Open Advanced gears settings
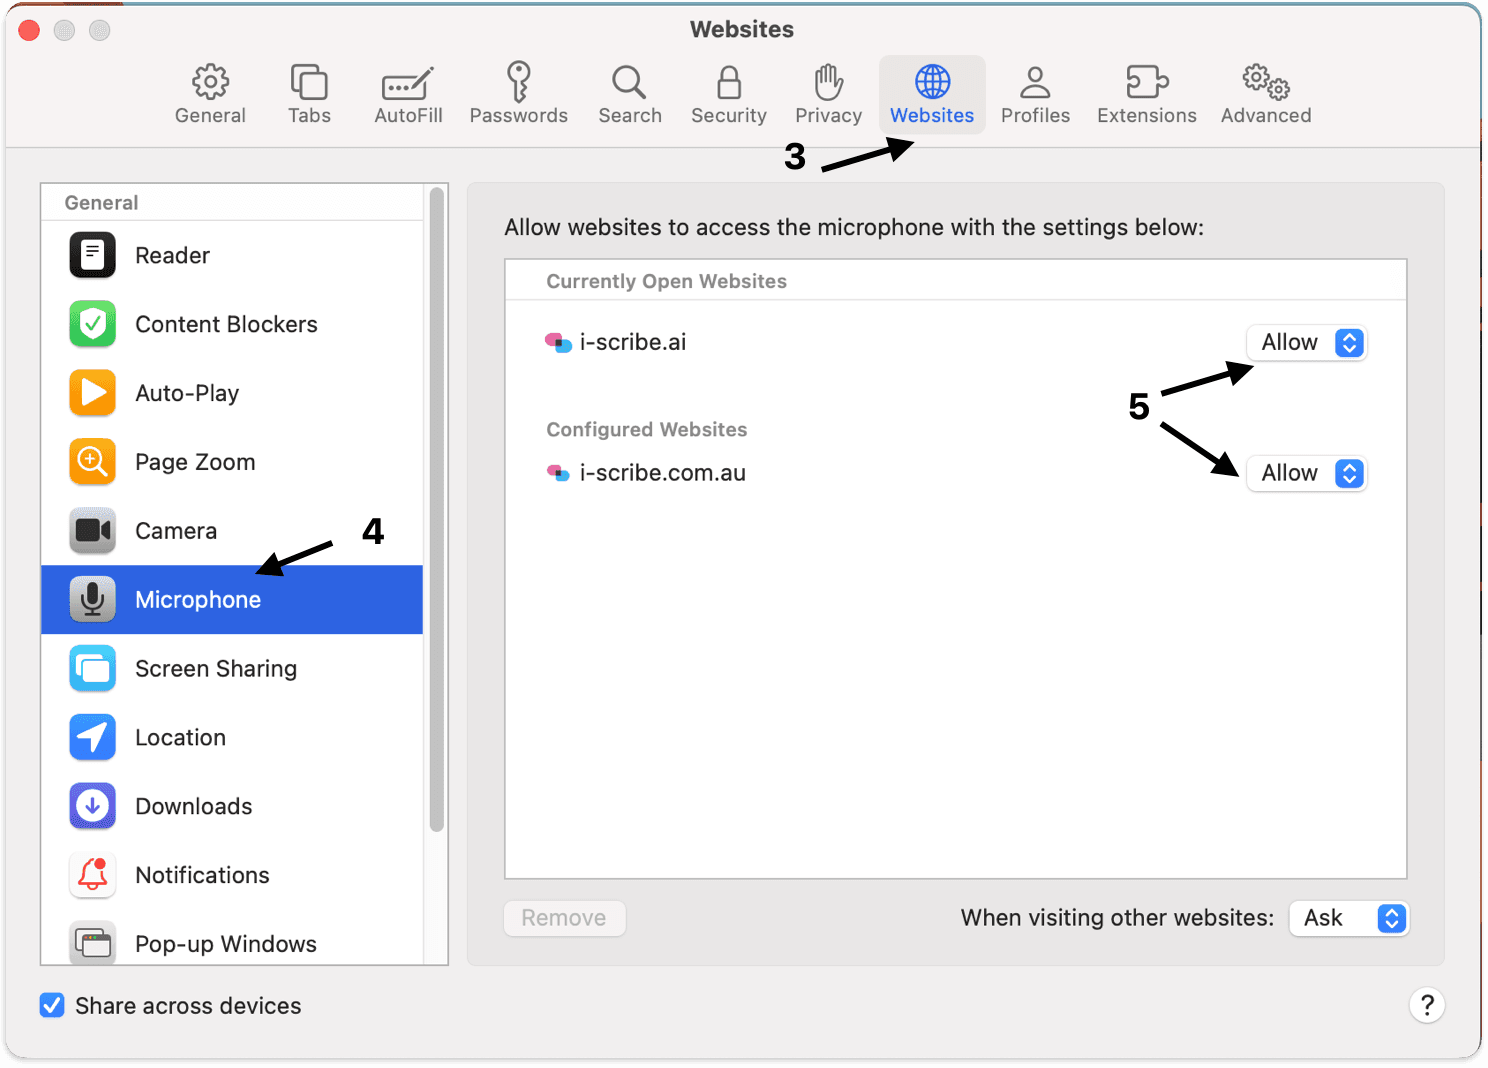1488x1068 pixels. point(1265,94)
